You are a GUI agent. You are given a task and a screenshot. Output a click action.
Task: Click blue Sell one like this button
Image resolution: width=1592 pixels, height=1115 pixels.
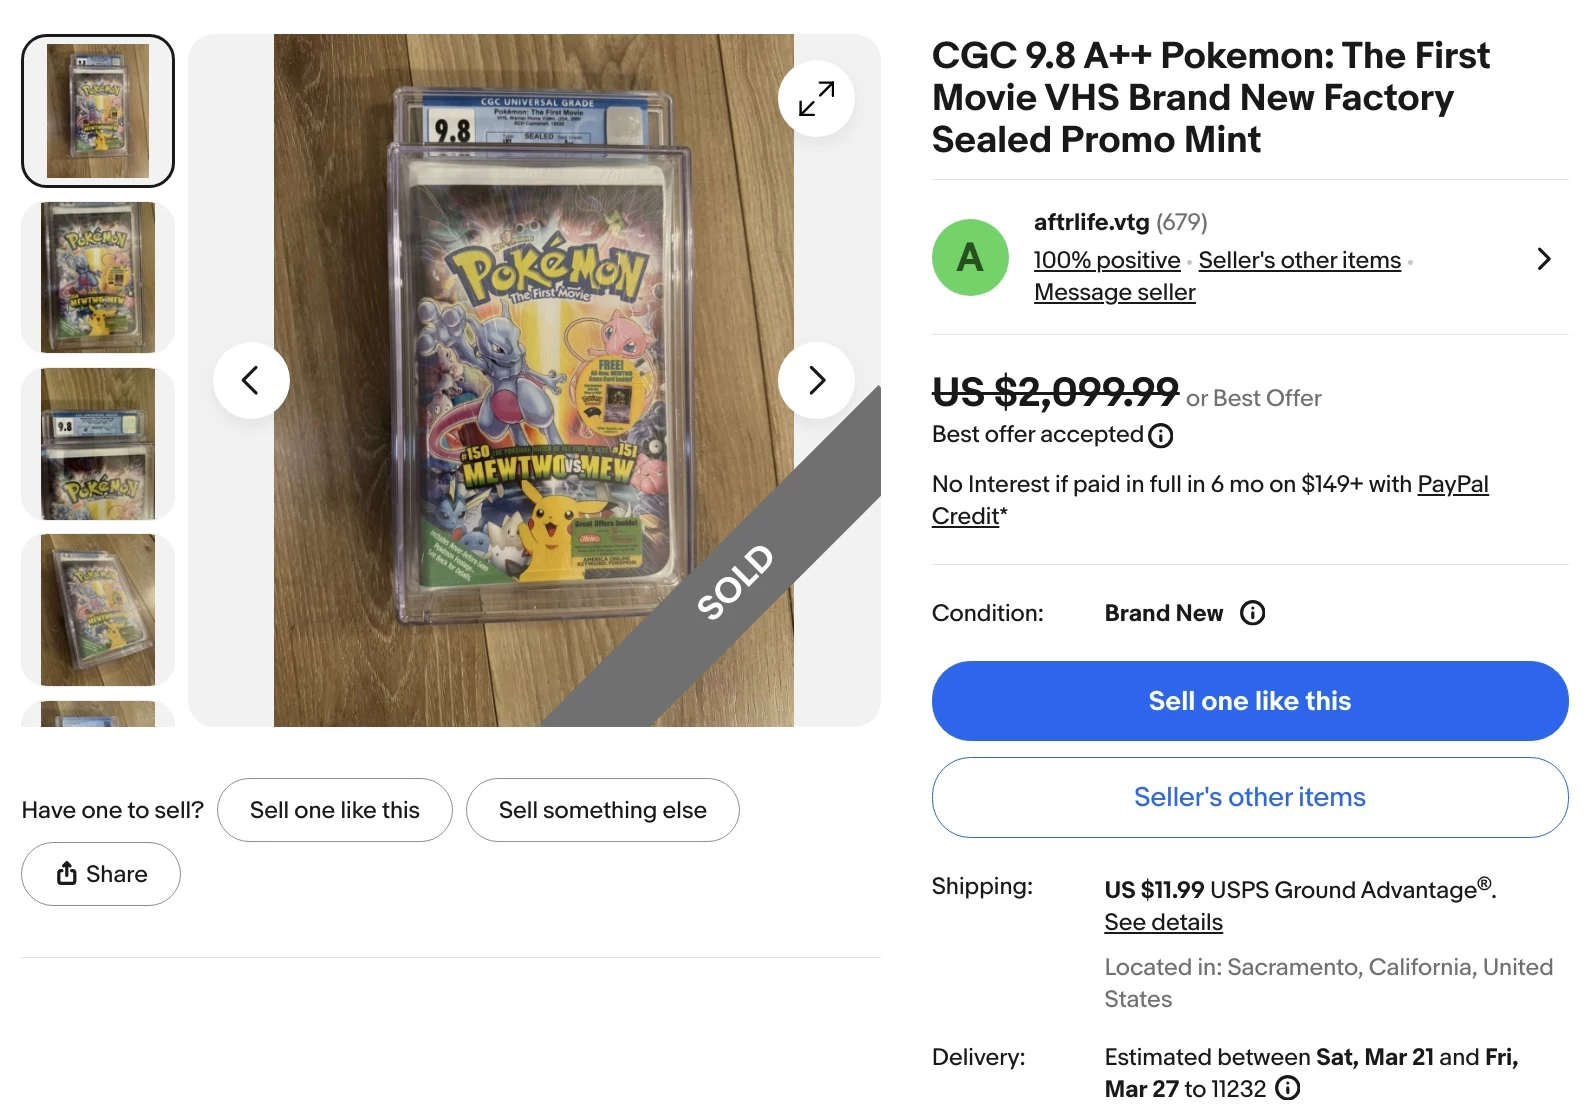1249,701
